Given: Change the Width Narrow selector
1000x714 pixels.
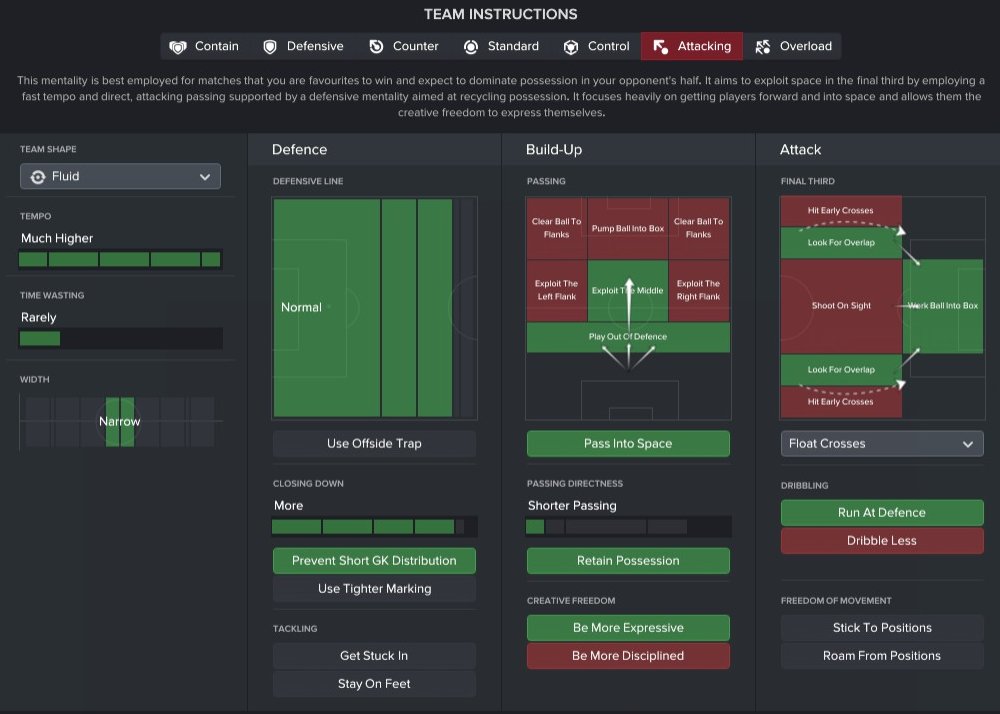Looking at the screenshot, I should click(x=120, y=421).
